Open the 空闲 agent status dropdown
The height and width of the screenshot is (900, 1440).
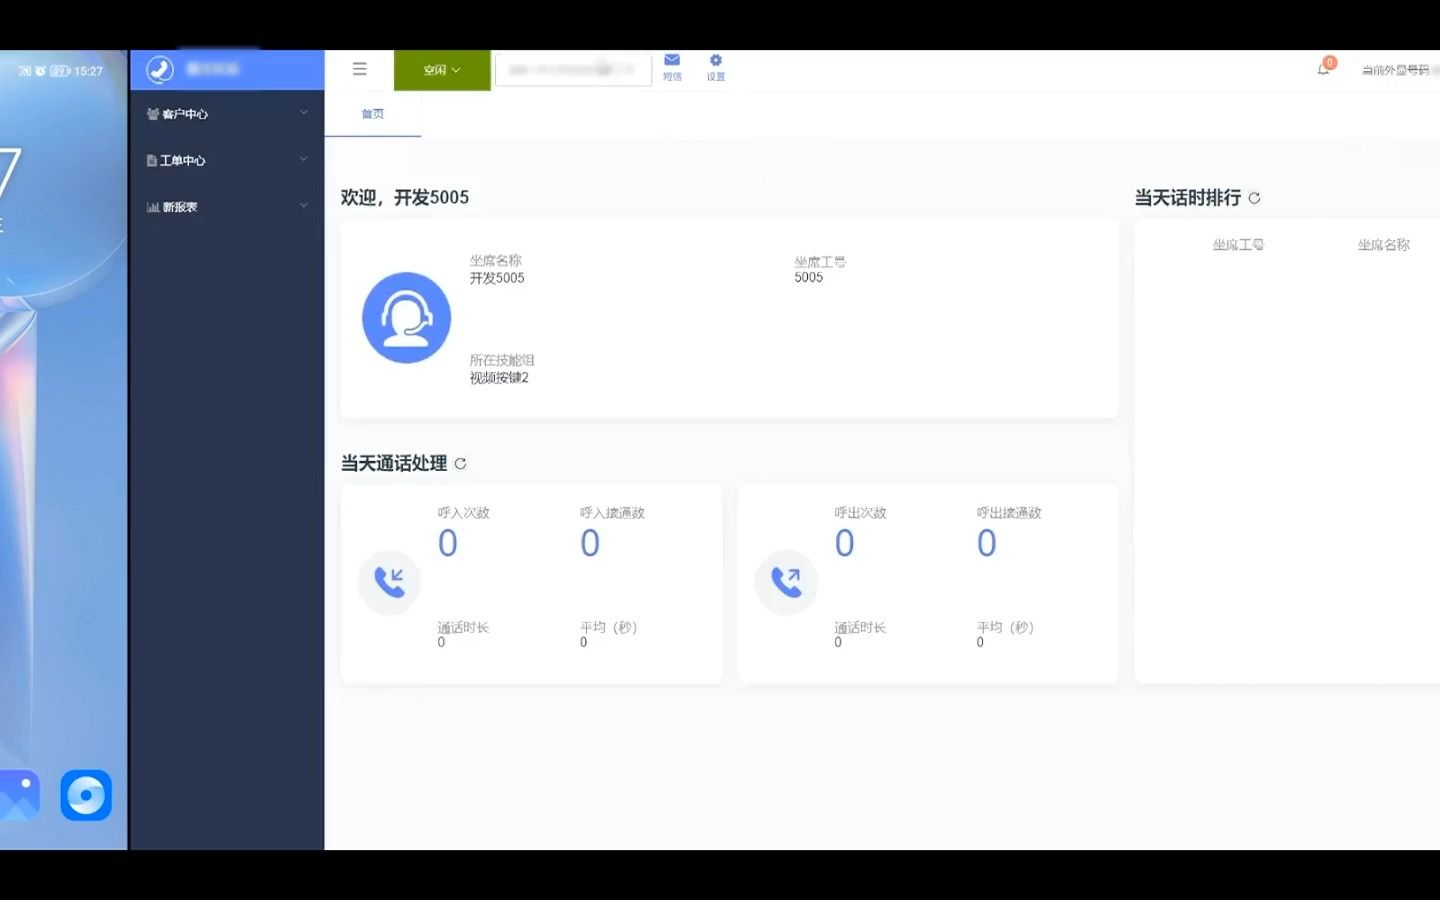tap(442, 70)
